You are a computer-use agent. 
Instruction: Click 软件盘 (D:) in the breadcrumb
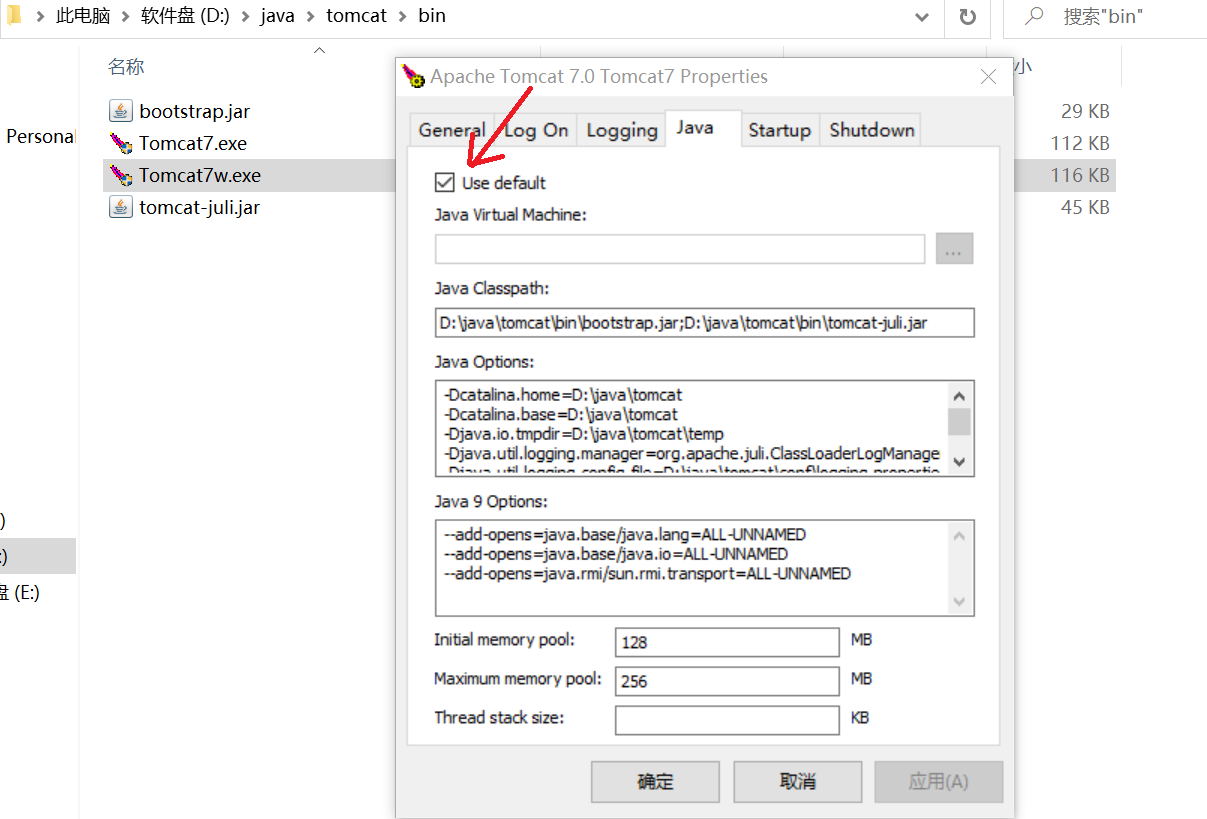186,16
